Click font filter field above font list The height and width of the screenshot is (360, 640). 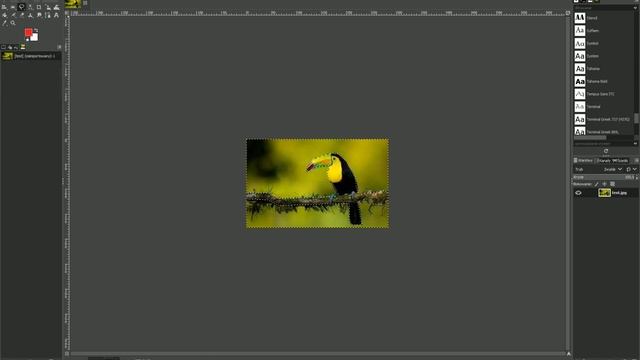(603, 8)
